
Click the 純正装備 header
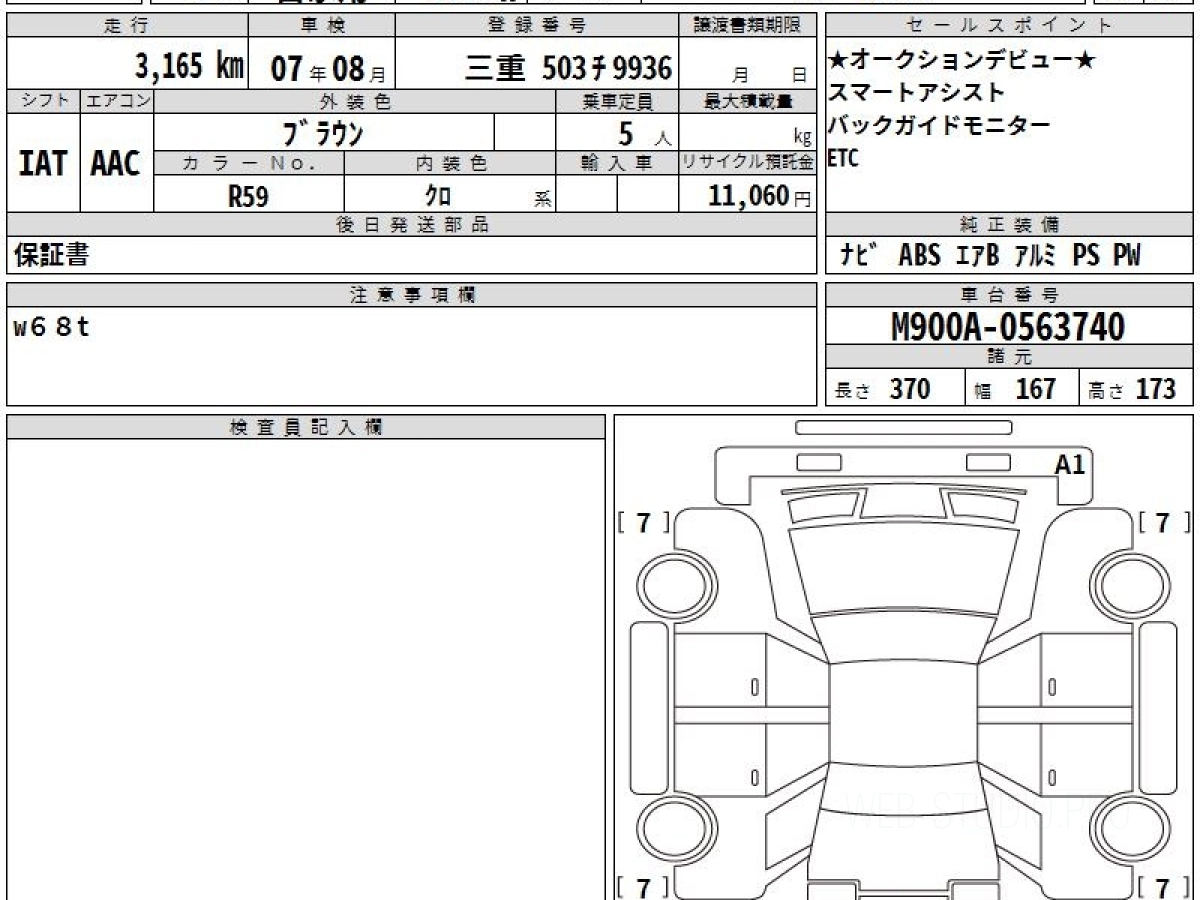[x=1010, y=225]
